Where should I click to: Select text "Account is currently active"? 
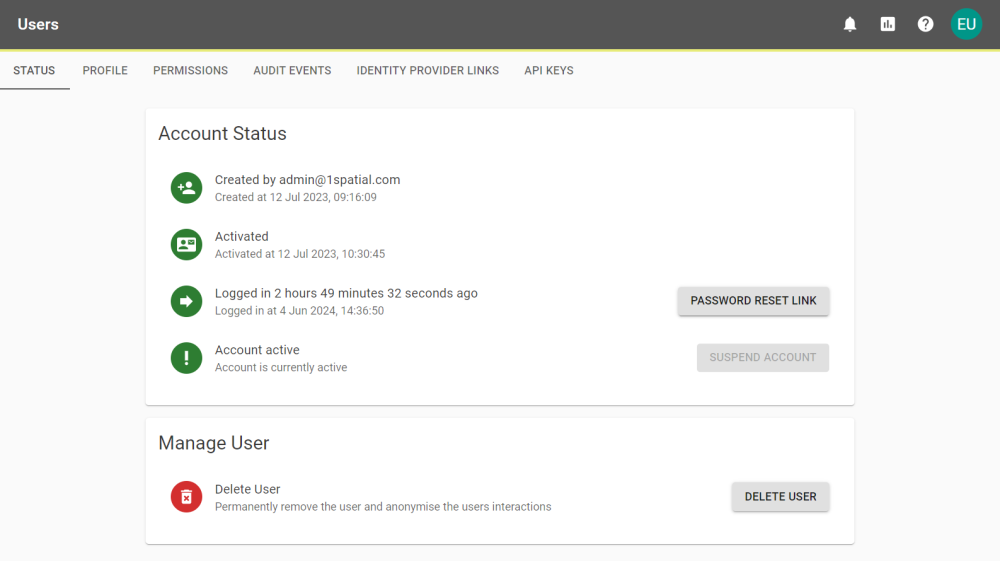click(x=281, y=368)
